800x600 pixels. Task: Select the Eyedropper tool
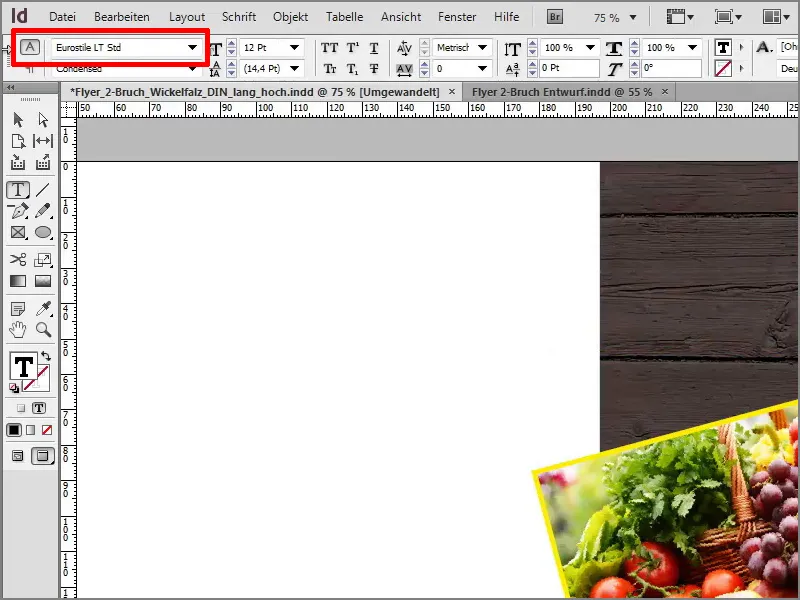click(43, 309)
